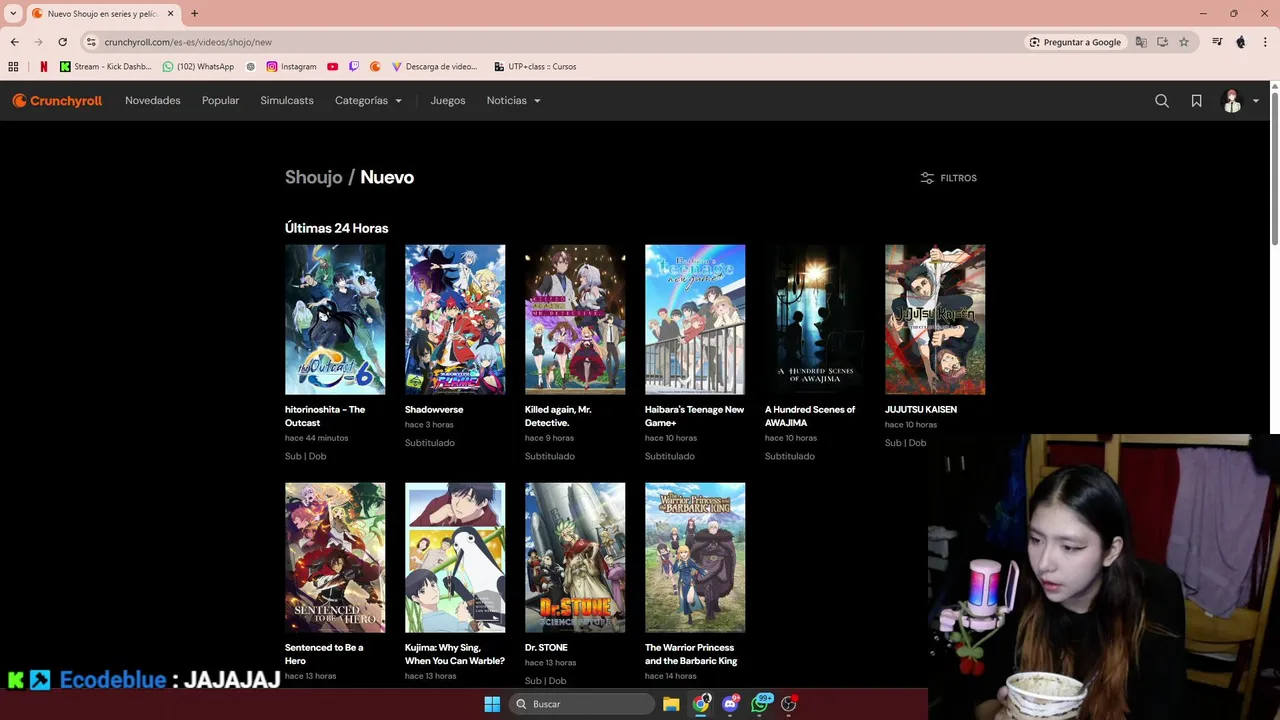
Task: Open the ChatGPT bookmark icon
Action: click(250, 67)
